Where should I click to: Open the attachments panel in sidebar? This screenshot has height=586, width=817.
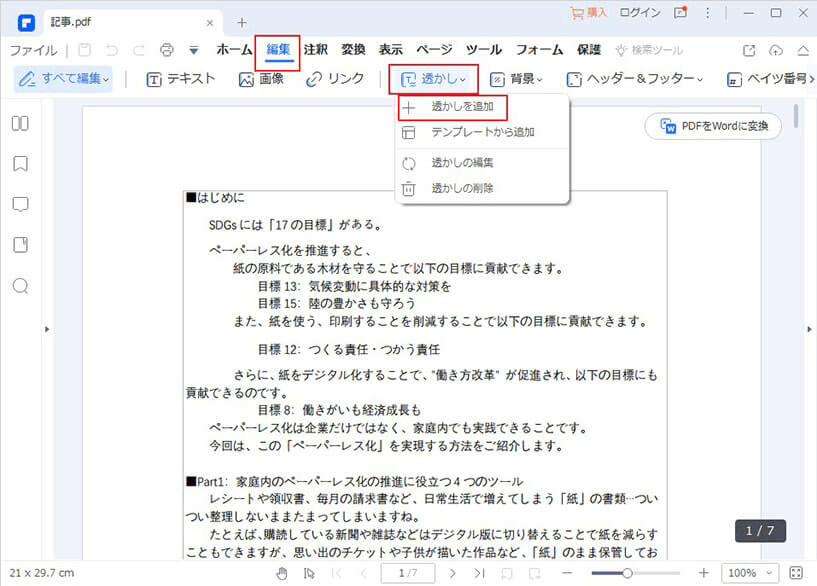pyautogui.click(x=19, y=245)
